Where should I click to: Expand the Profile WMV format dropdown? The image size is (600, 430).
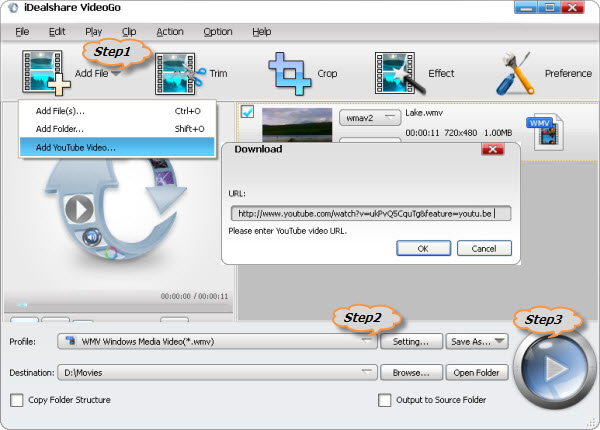217,341
